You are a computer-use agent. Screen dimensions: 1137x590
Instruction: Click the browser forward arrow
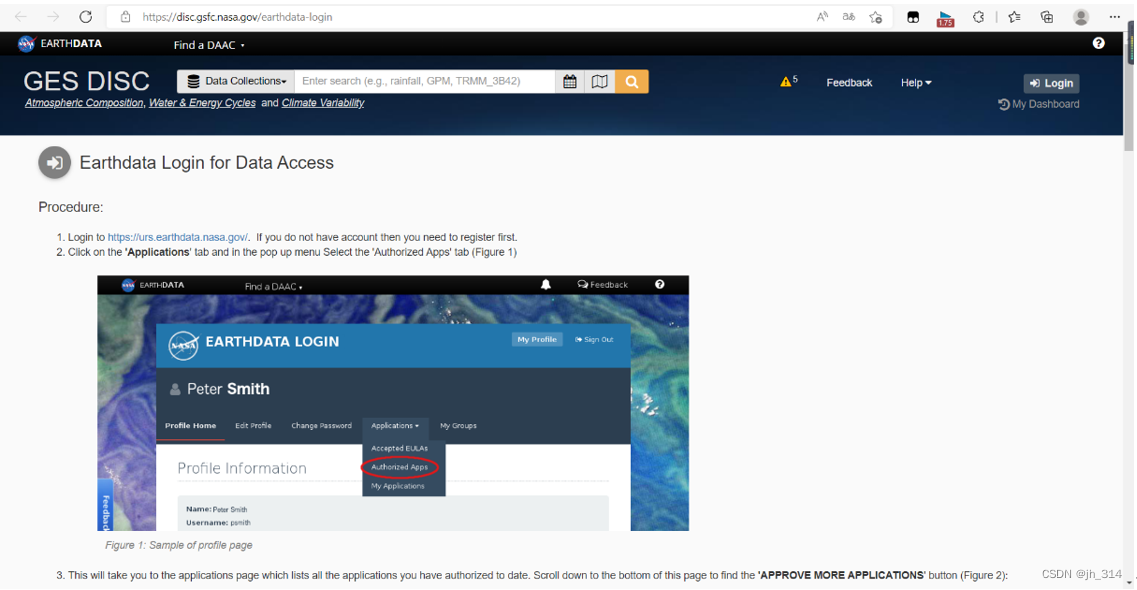[53, 17]
